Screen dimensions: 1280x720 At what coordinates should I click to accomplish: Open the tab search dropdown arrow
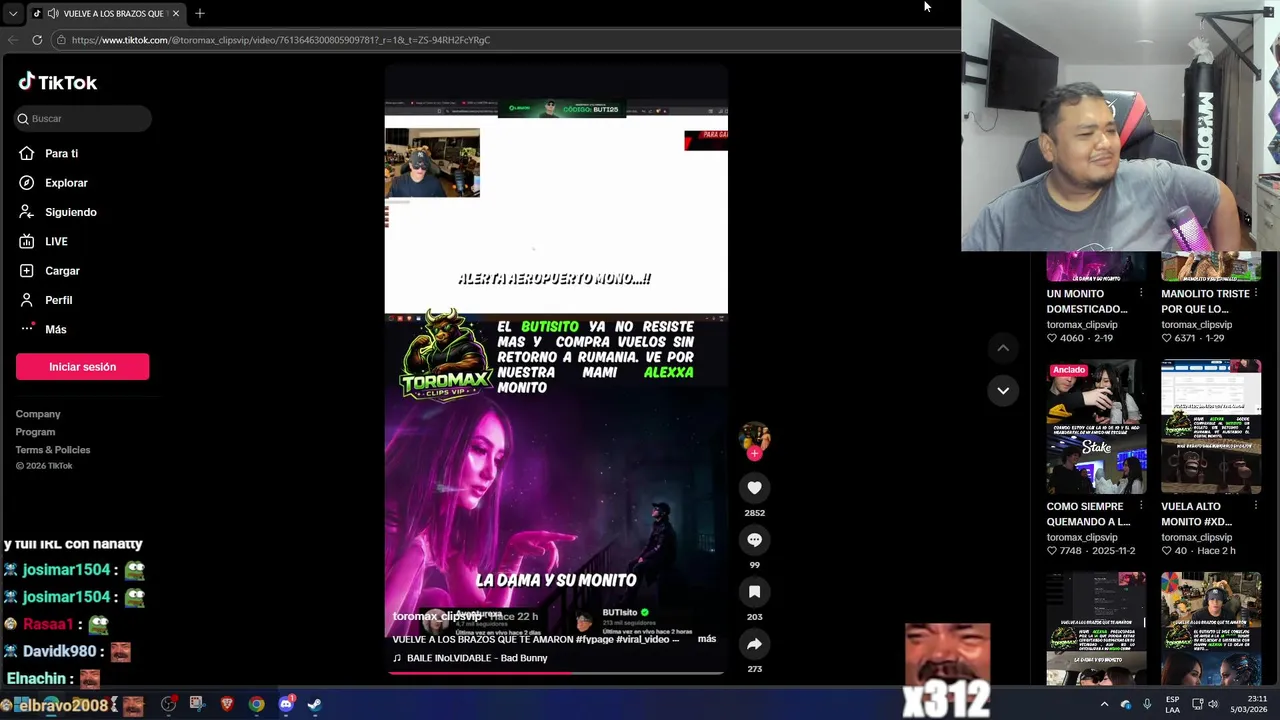point(12,13)
